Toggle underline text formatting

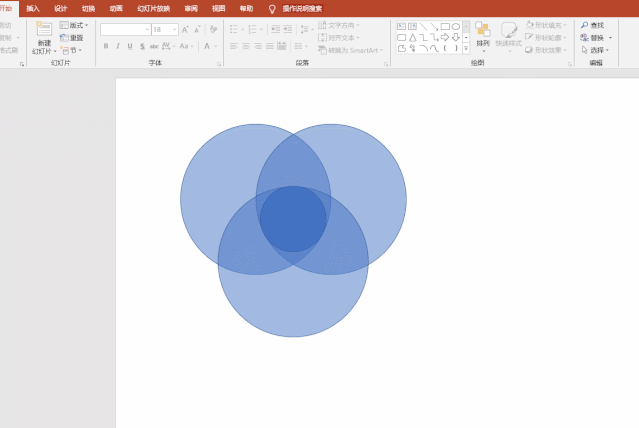tap(129, 46)
